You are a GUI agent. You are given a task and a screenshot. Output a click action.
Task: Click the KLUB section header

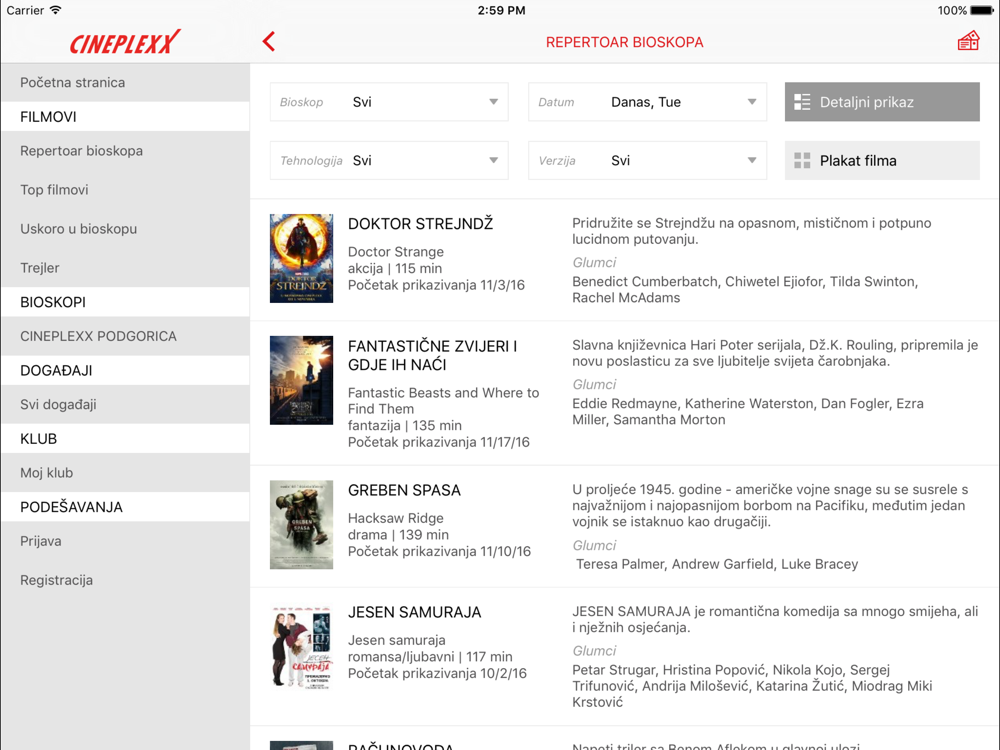(125, 439)
